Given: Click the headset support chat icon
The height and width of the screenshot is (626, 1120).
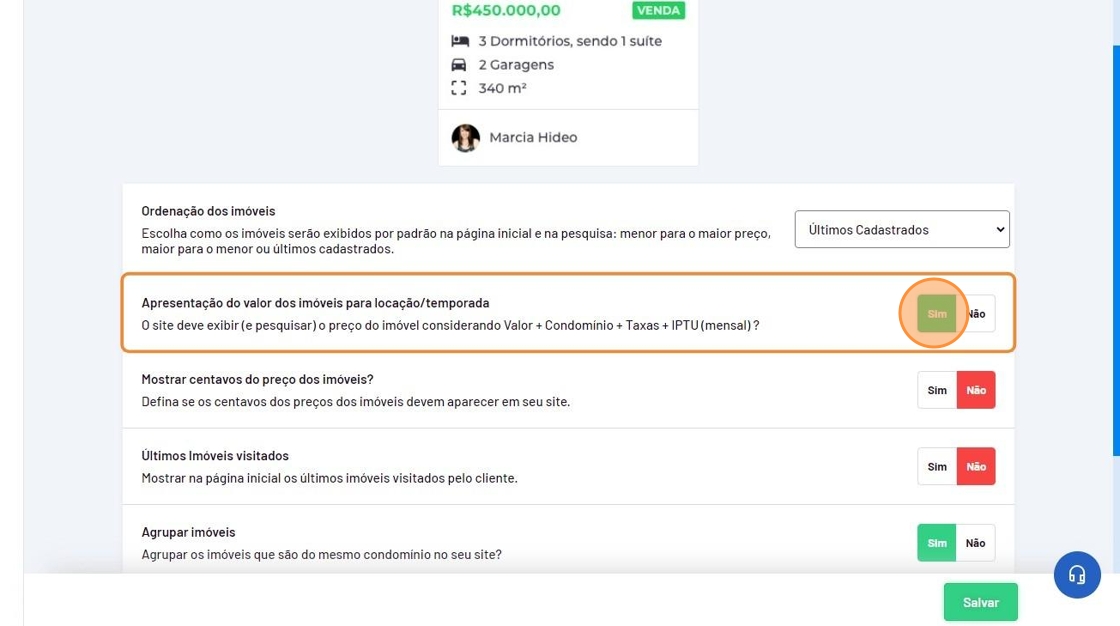Looking at the screenshot, I should coord(1077,575).
